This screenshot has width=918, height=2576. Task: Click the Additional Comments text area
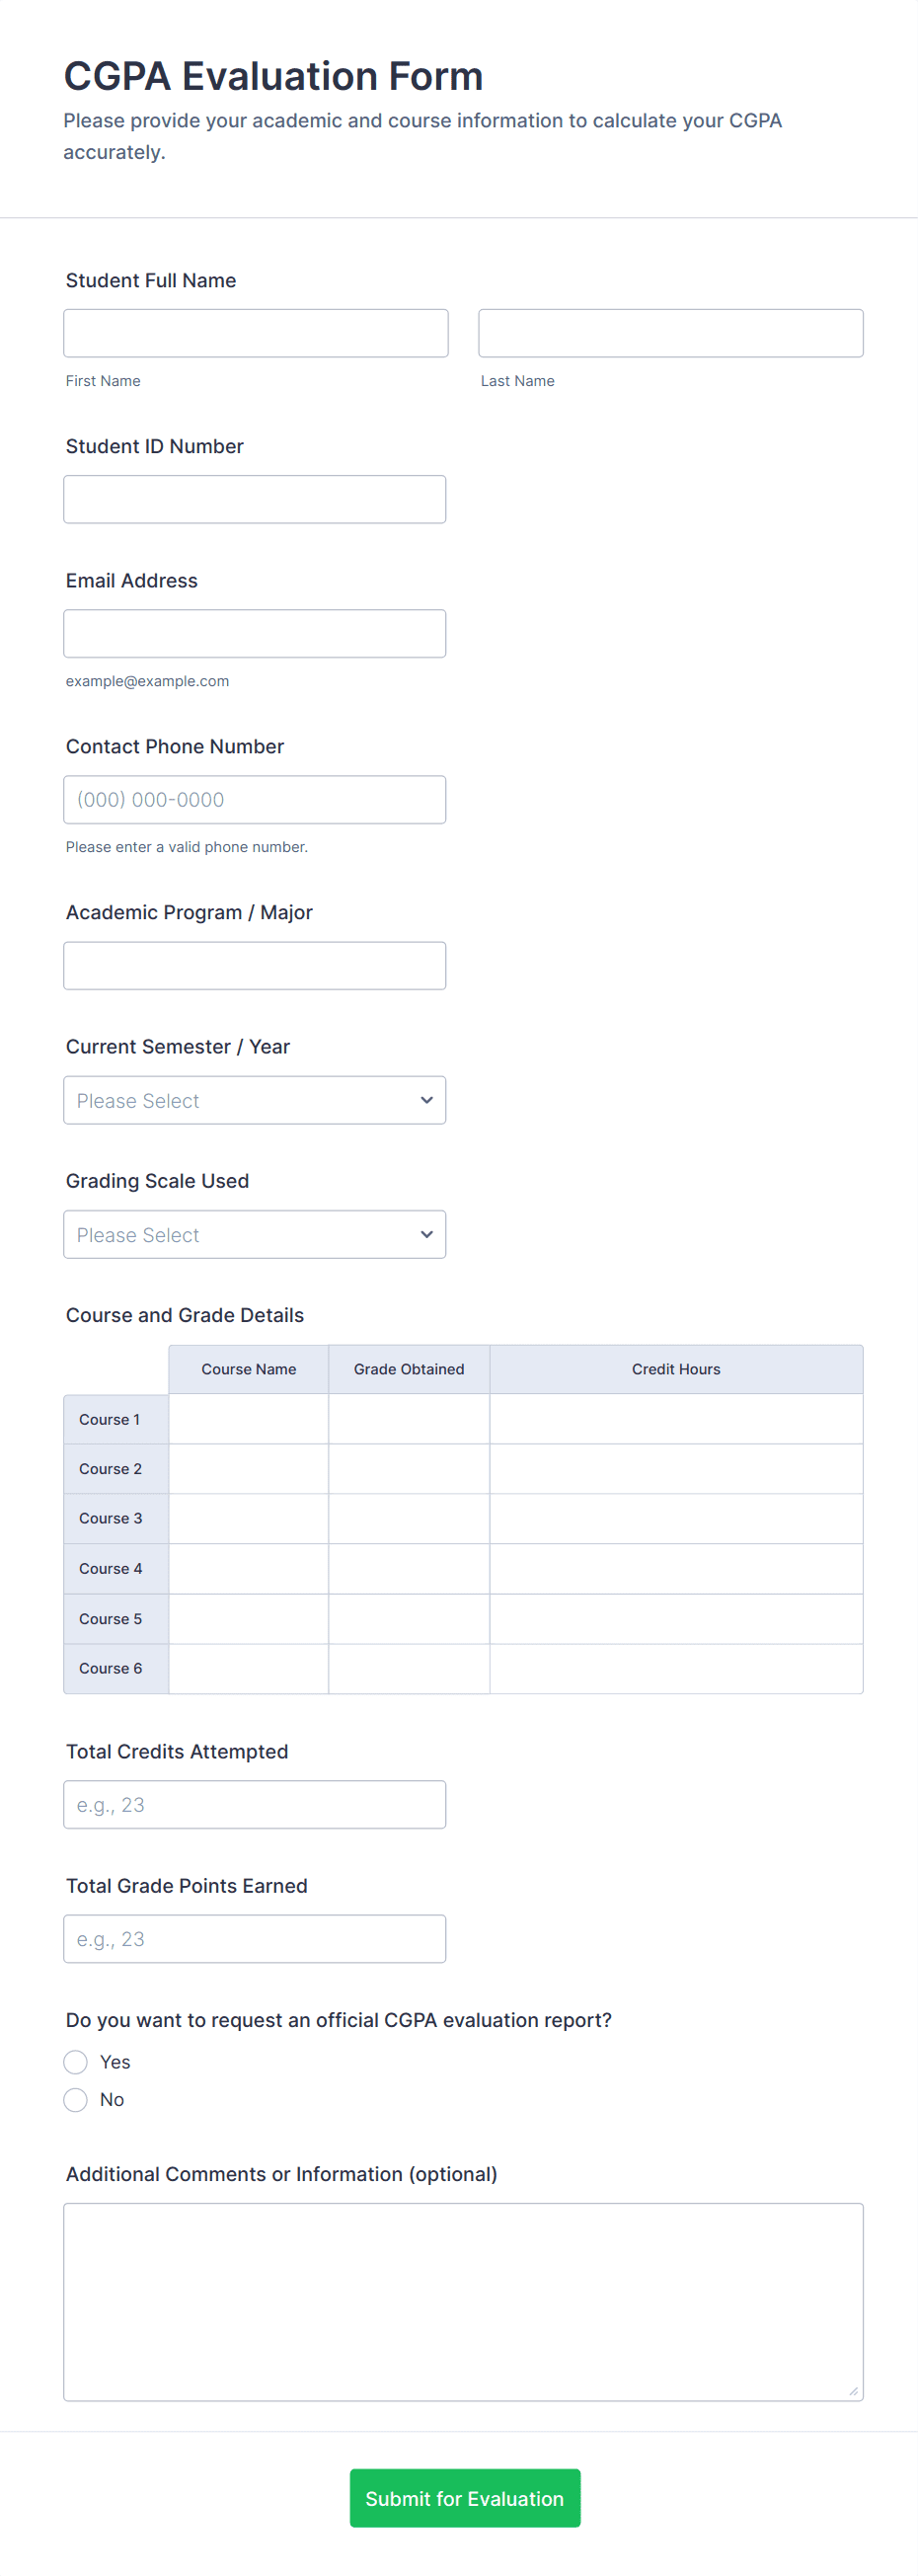(x=463, y=2301)
